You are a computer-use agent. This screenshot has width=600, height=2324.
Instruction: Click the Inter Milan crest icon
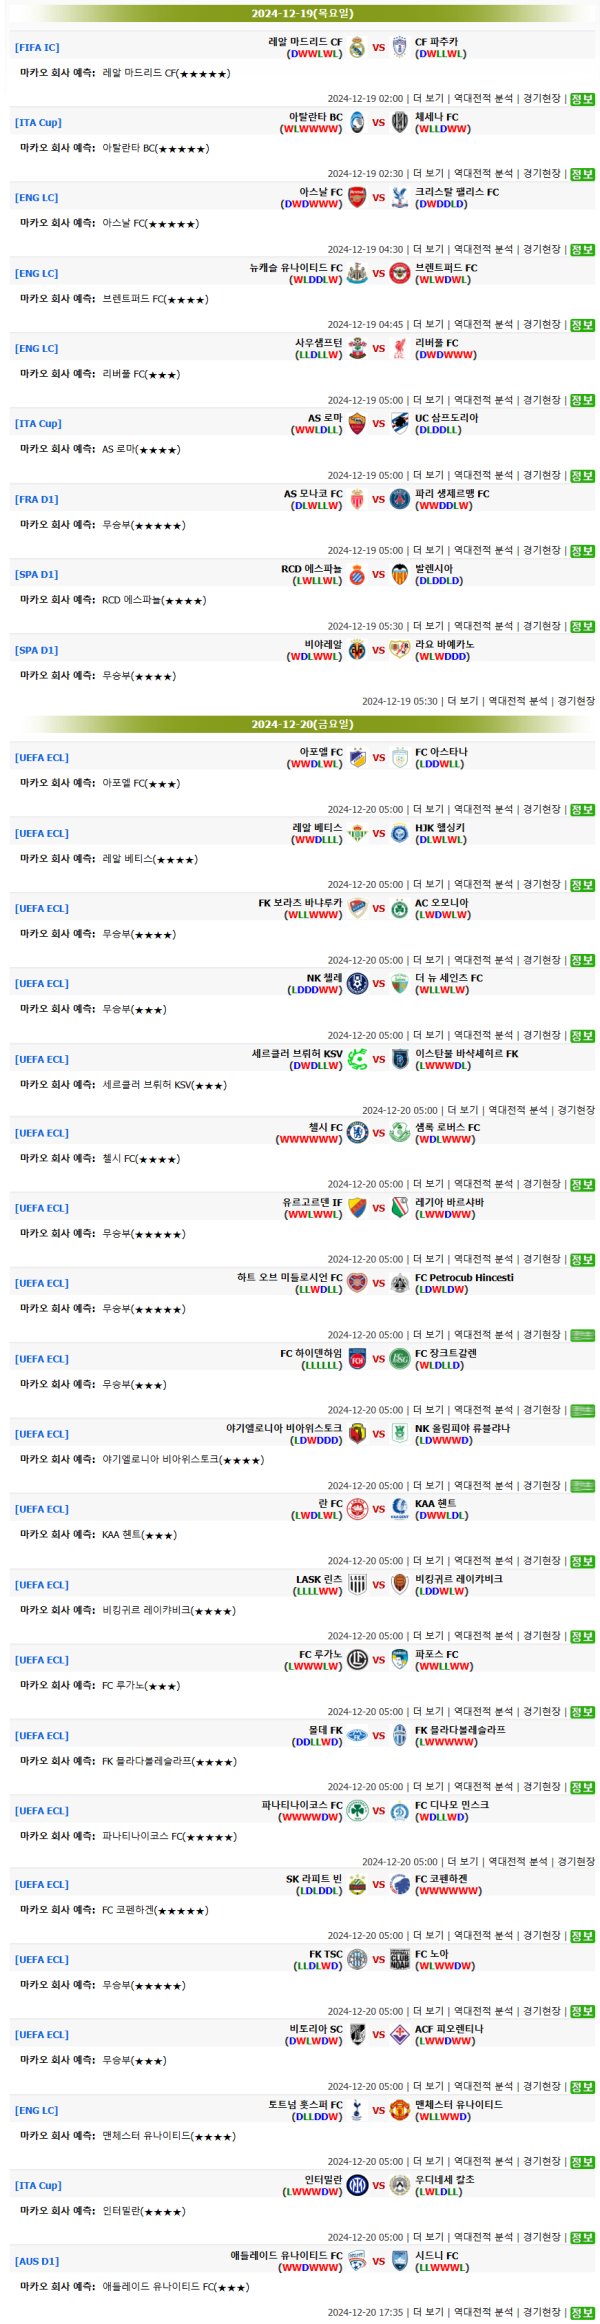(357, 2185)
